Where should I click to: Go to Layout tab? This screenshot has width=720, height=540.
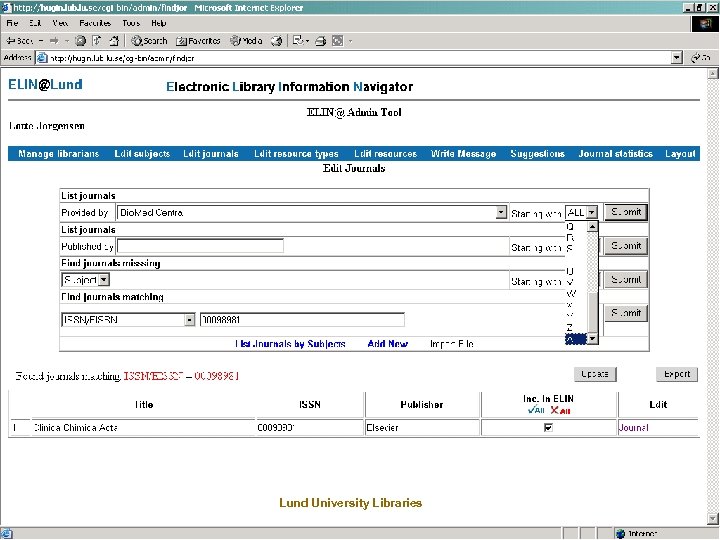pos(680,154)
